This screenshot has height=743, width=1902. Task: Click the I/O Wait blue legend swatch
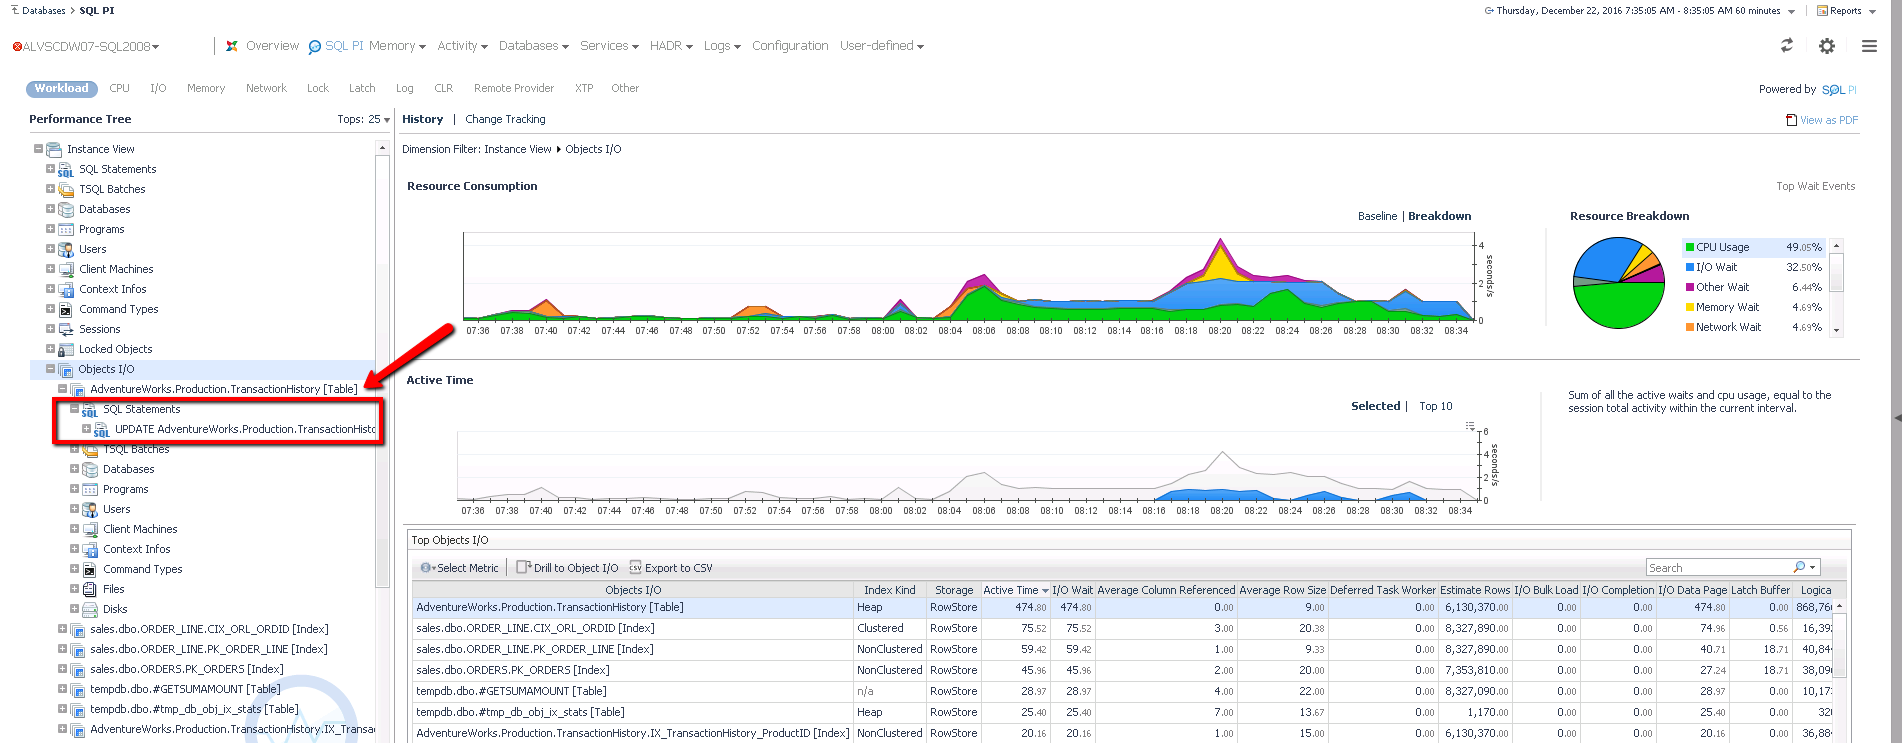click(1690, 268)
